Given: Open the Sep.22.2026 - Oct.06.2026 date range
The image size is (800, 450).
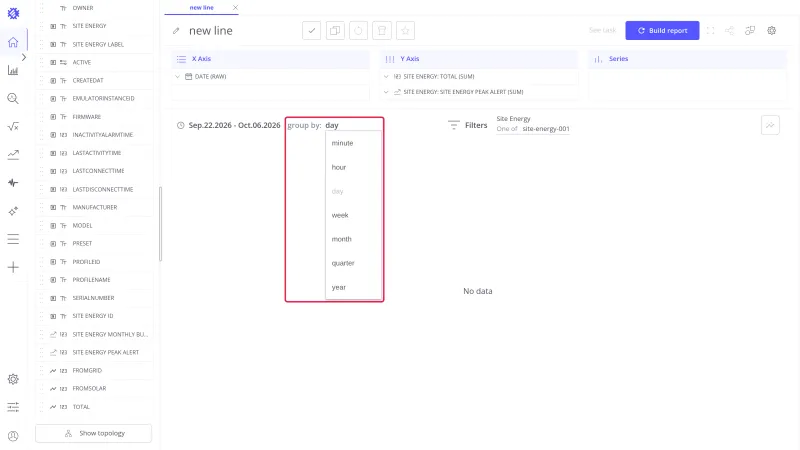Looking at the screenshot, I should coord(234,125).
